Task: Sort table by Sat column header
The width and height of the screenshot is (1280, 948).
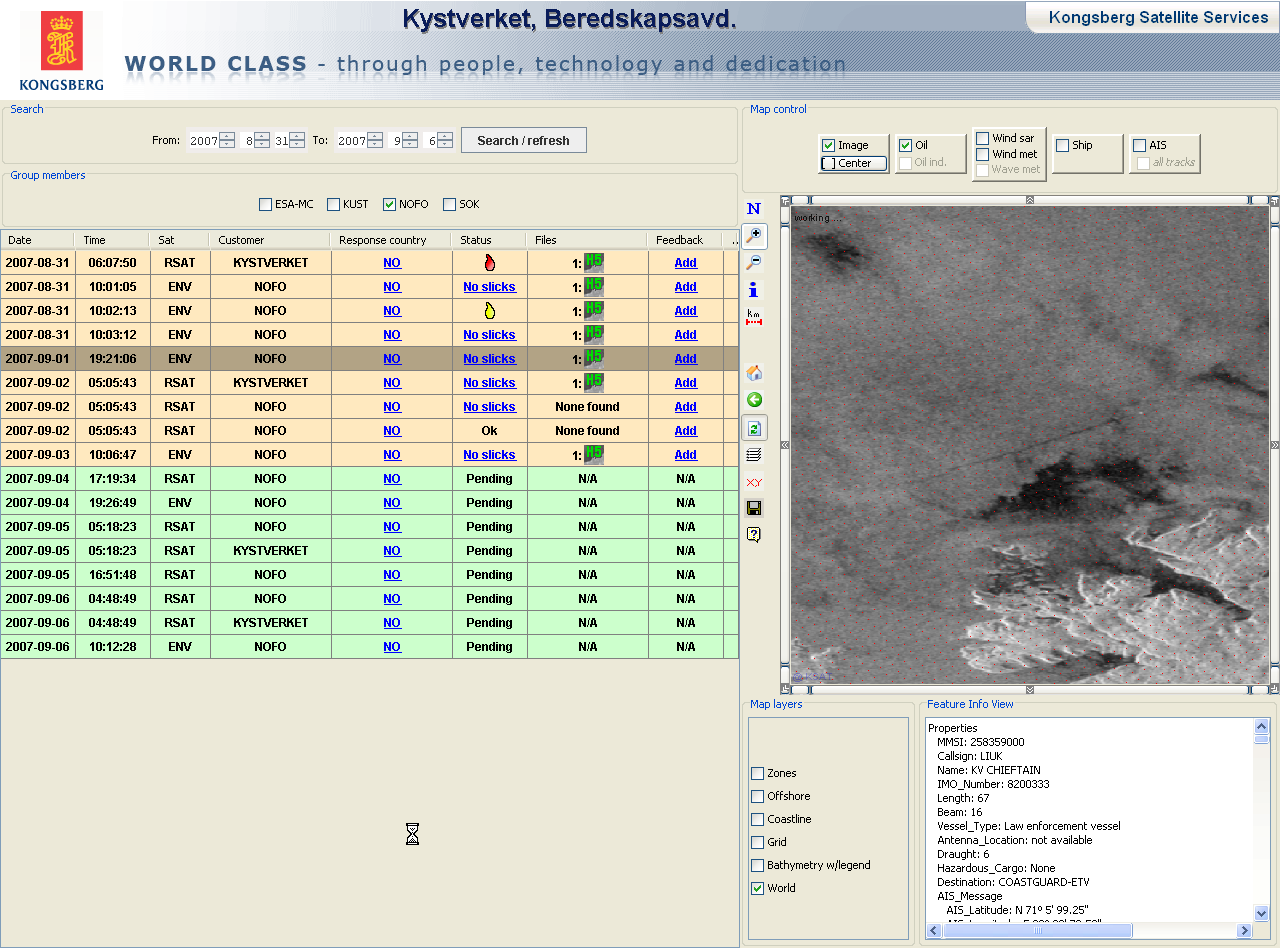Action: coord(180,240)
